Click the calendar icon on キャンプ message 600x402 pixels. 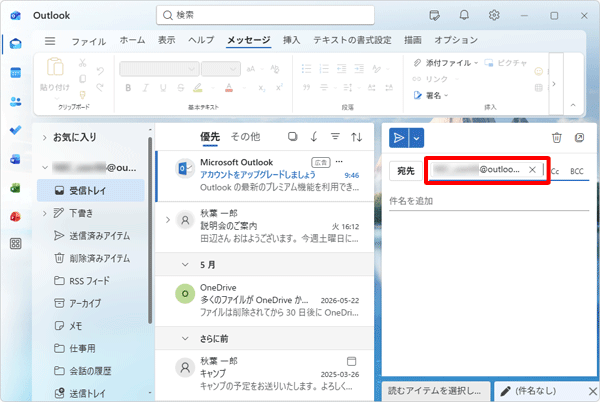[x=351, y=361]
